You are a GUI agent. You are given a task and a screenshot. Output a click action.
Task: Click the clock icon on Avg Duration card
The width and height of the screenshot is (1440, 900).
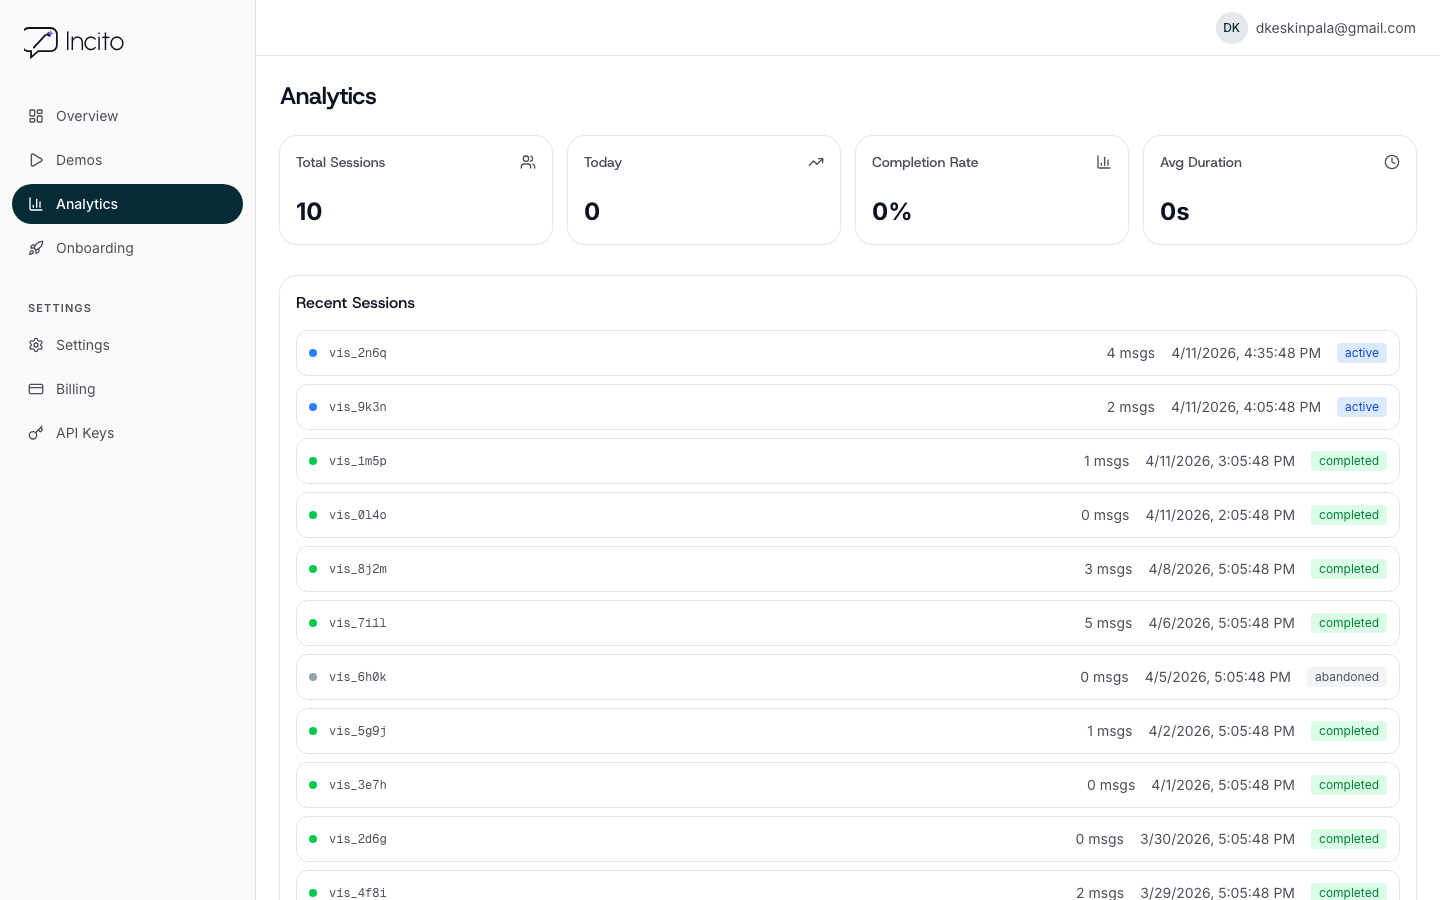tap(1392, 161)
